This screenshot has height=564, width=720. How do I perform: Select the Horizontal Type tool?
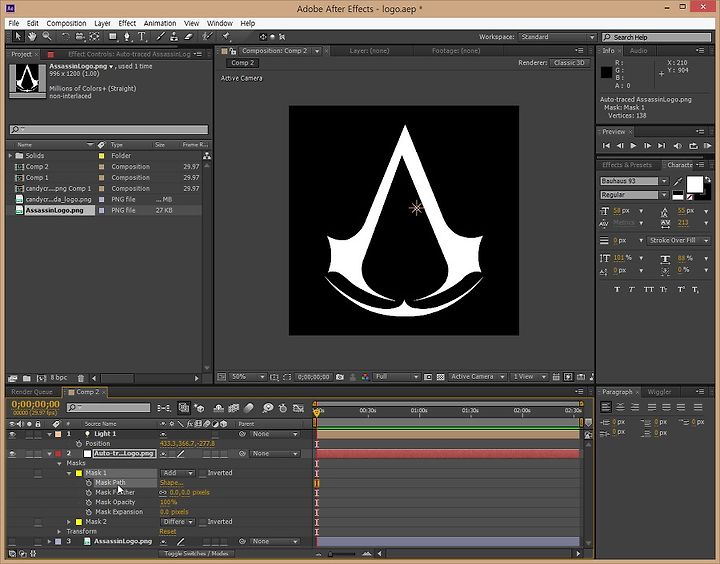tap(142, 36)
